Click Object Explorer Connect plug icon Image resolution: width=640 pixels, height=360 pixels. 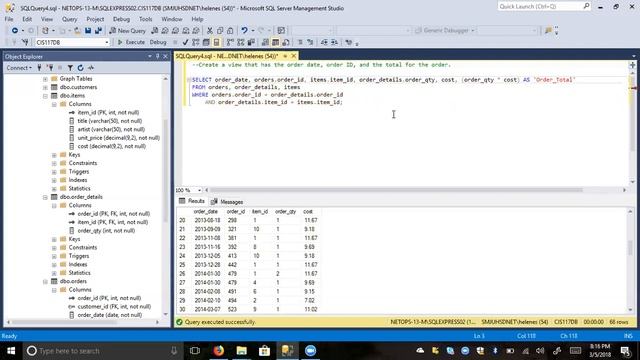(39, 68)
